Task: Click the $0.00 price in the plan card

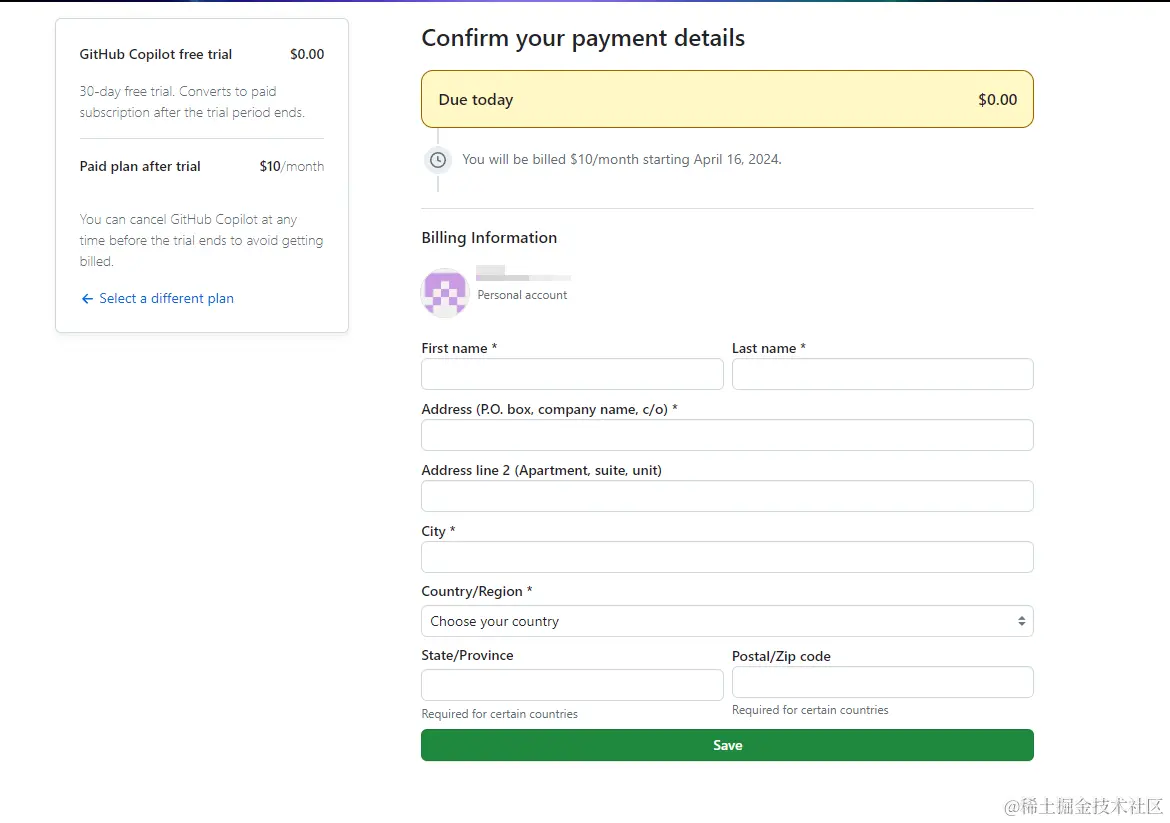Action: (307, 54)
